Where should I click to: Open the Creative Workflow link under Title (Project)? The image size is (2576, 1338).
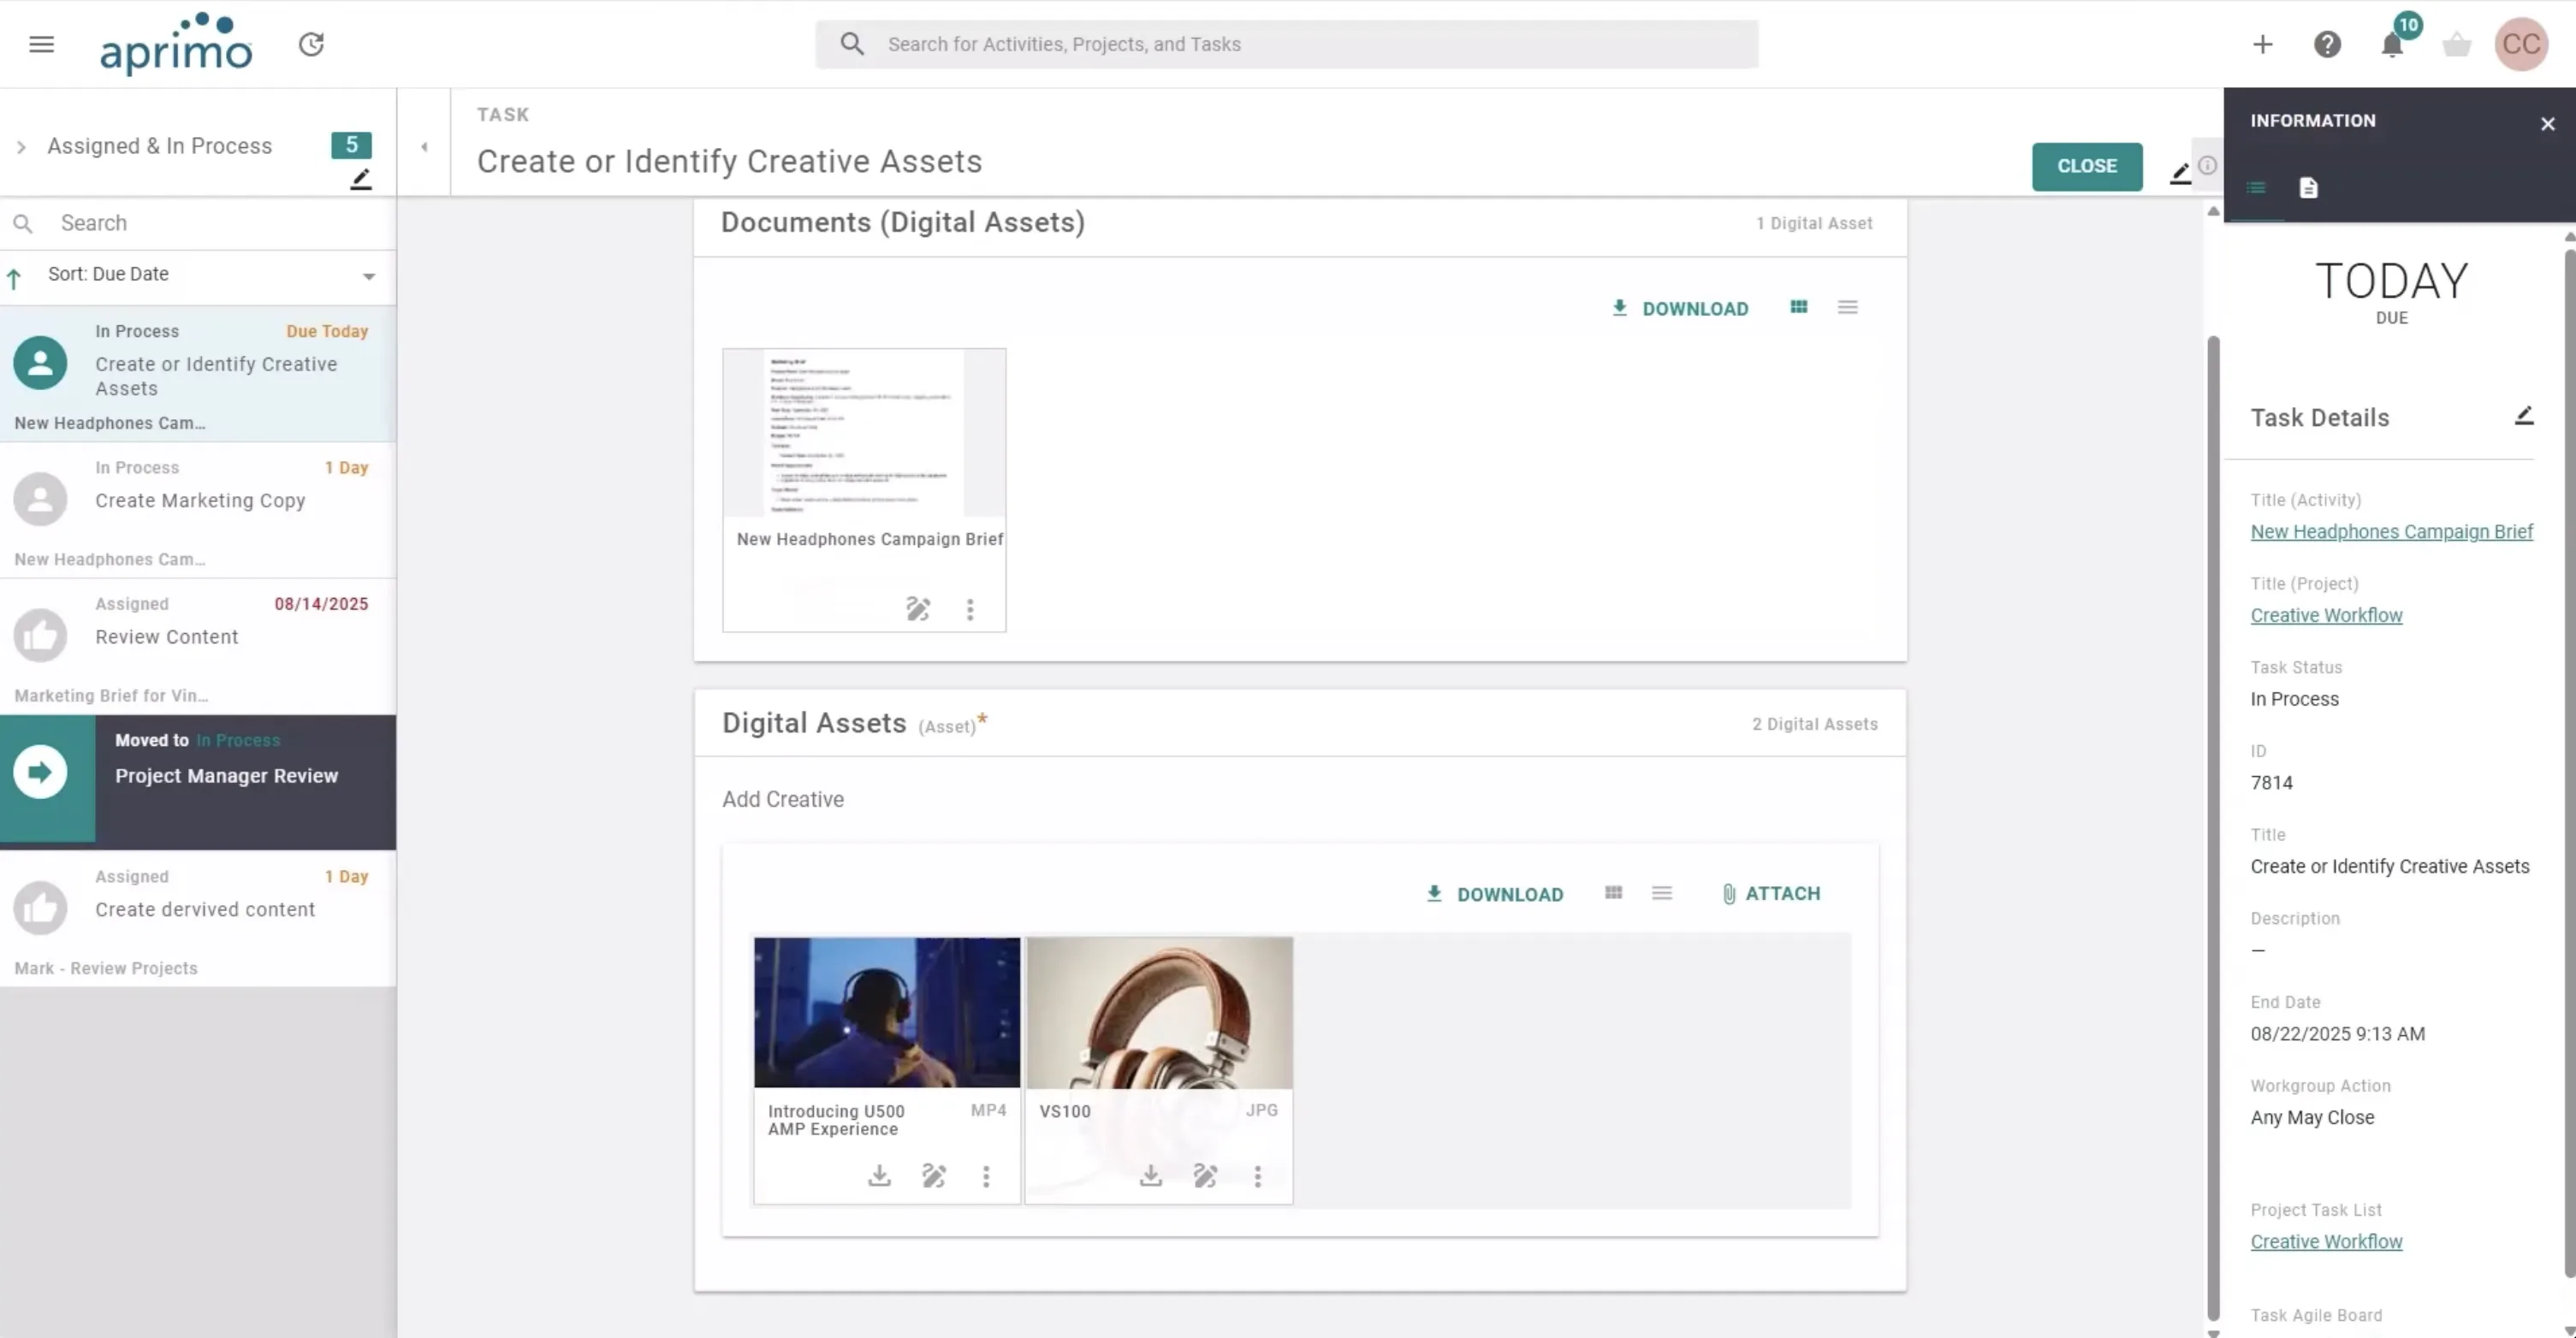tap(2326, 616)
